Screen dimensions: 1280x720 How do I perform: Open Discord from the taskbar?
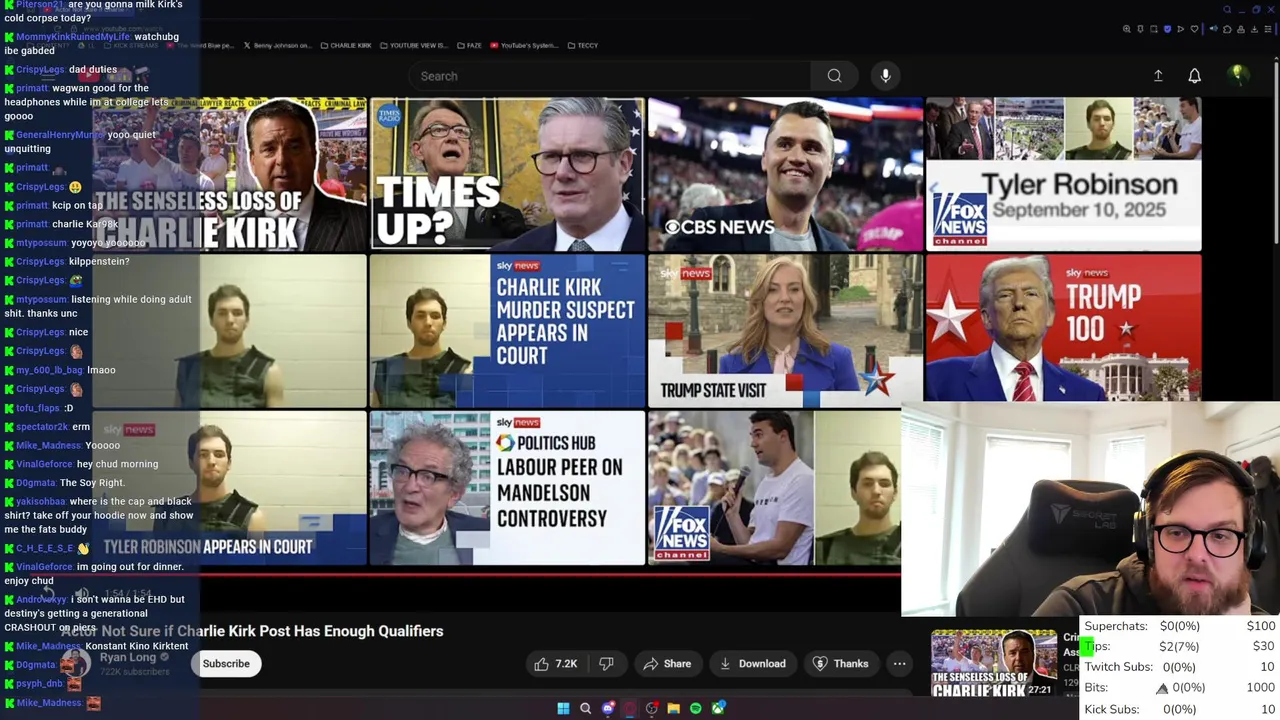608,708
